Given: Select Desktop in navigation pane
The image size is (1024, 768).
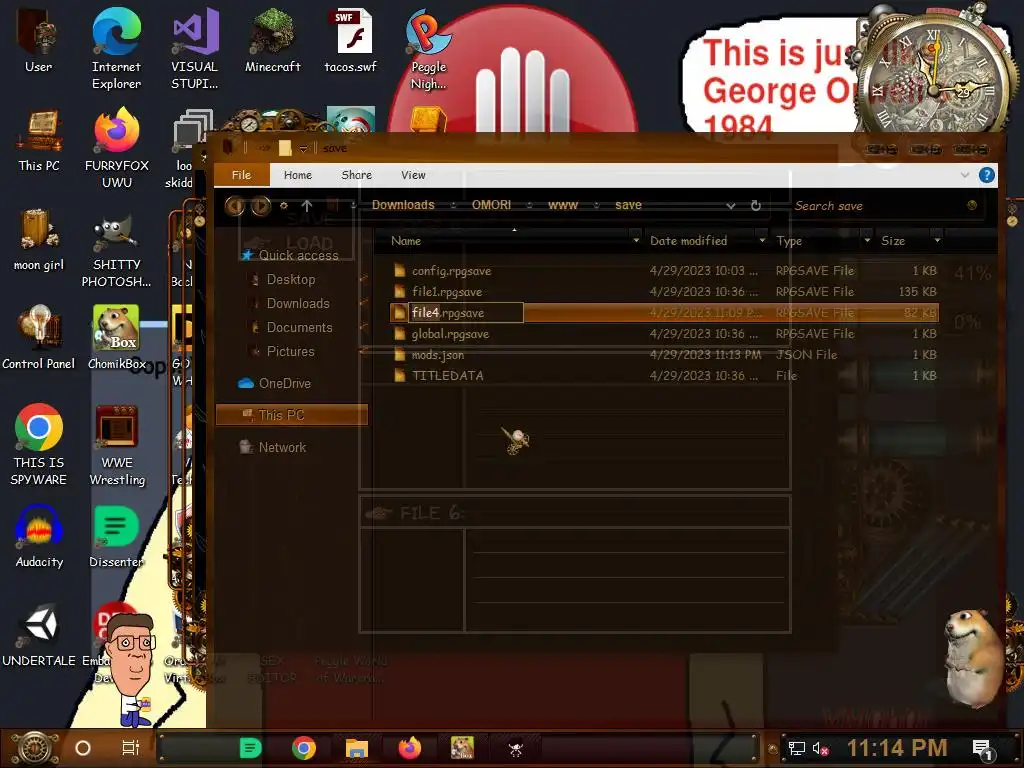Looking at the screenshot, I should pos(291,280).
